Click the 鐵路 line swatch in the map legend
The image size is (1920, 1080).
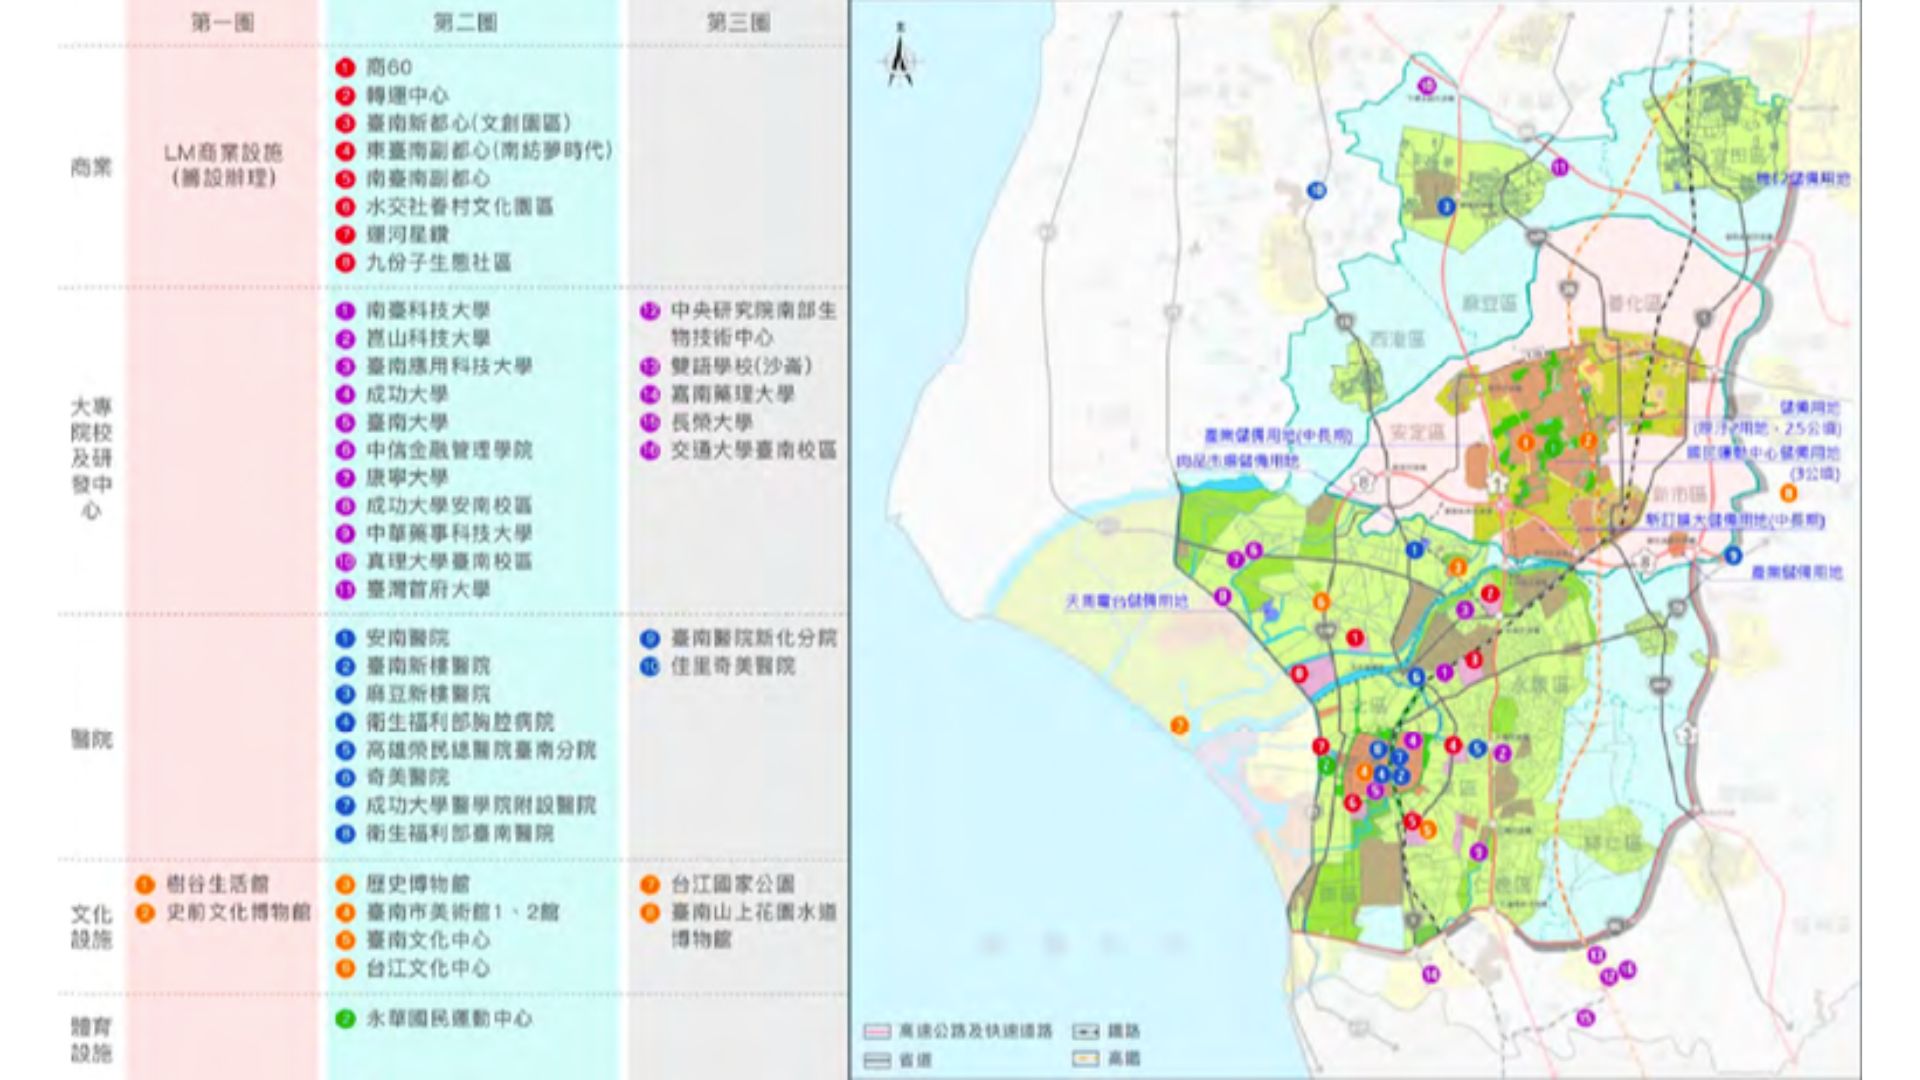click(x=1086, y=1031)
